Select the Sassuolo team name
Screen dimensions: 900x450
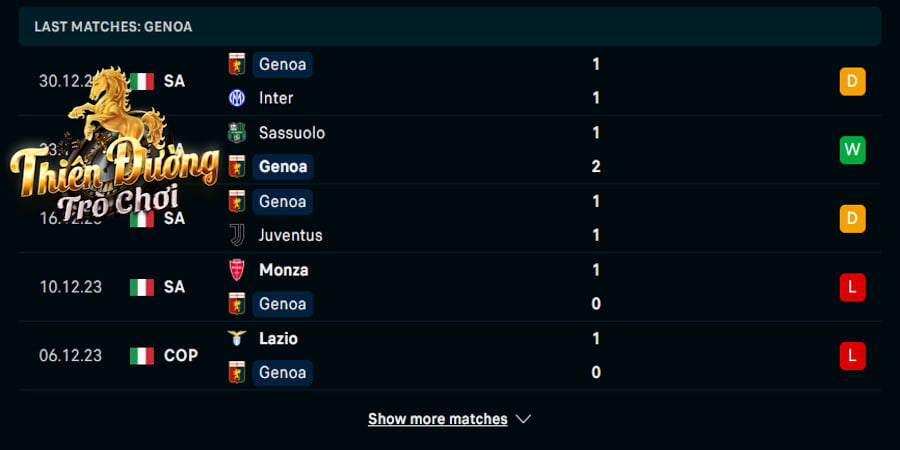pyautogui.click(x=292, y=133)
